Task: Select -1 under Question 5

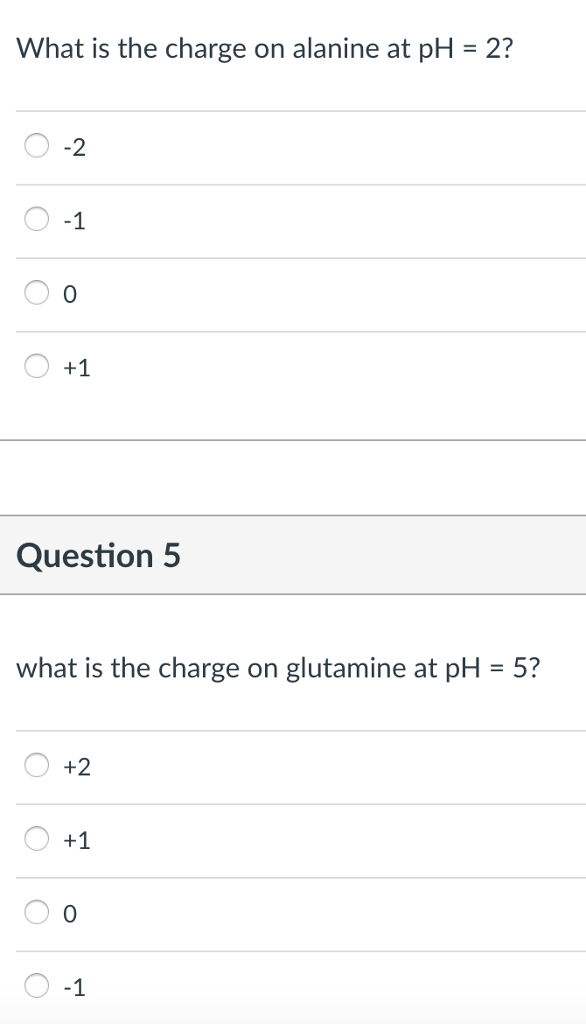Action: coord(36,985)
